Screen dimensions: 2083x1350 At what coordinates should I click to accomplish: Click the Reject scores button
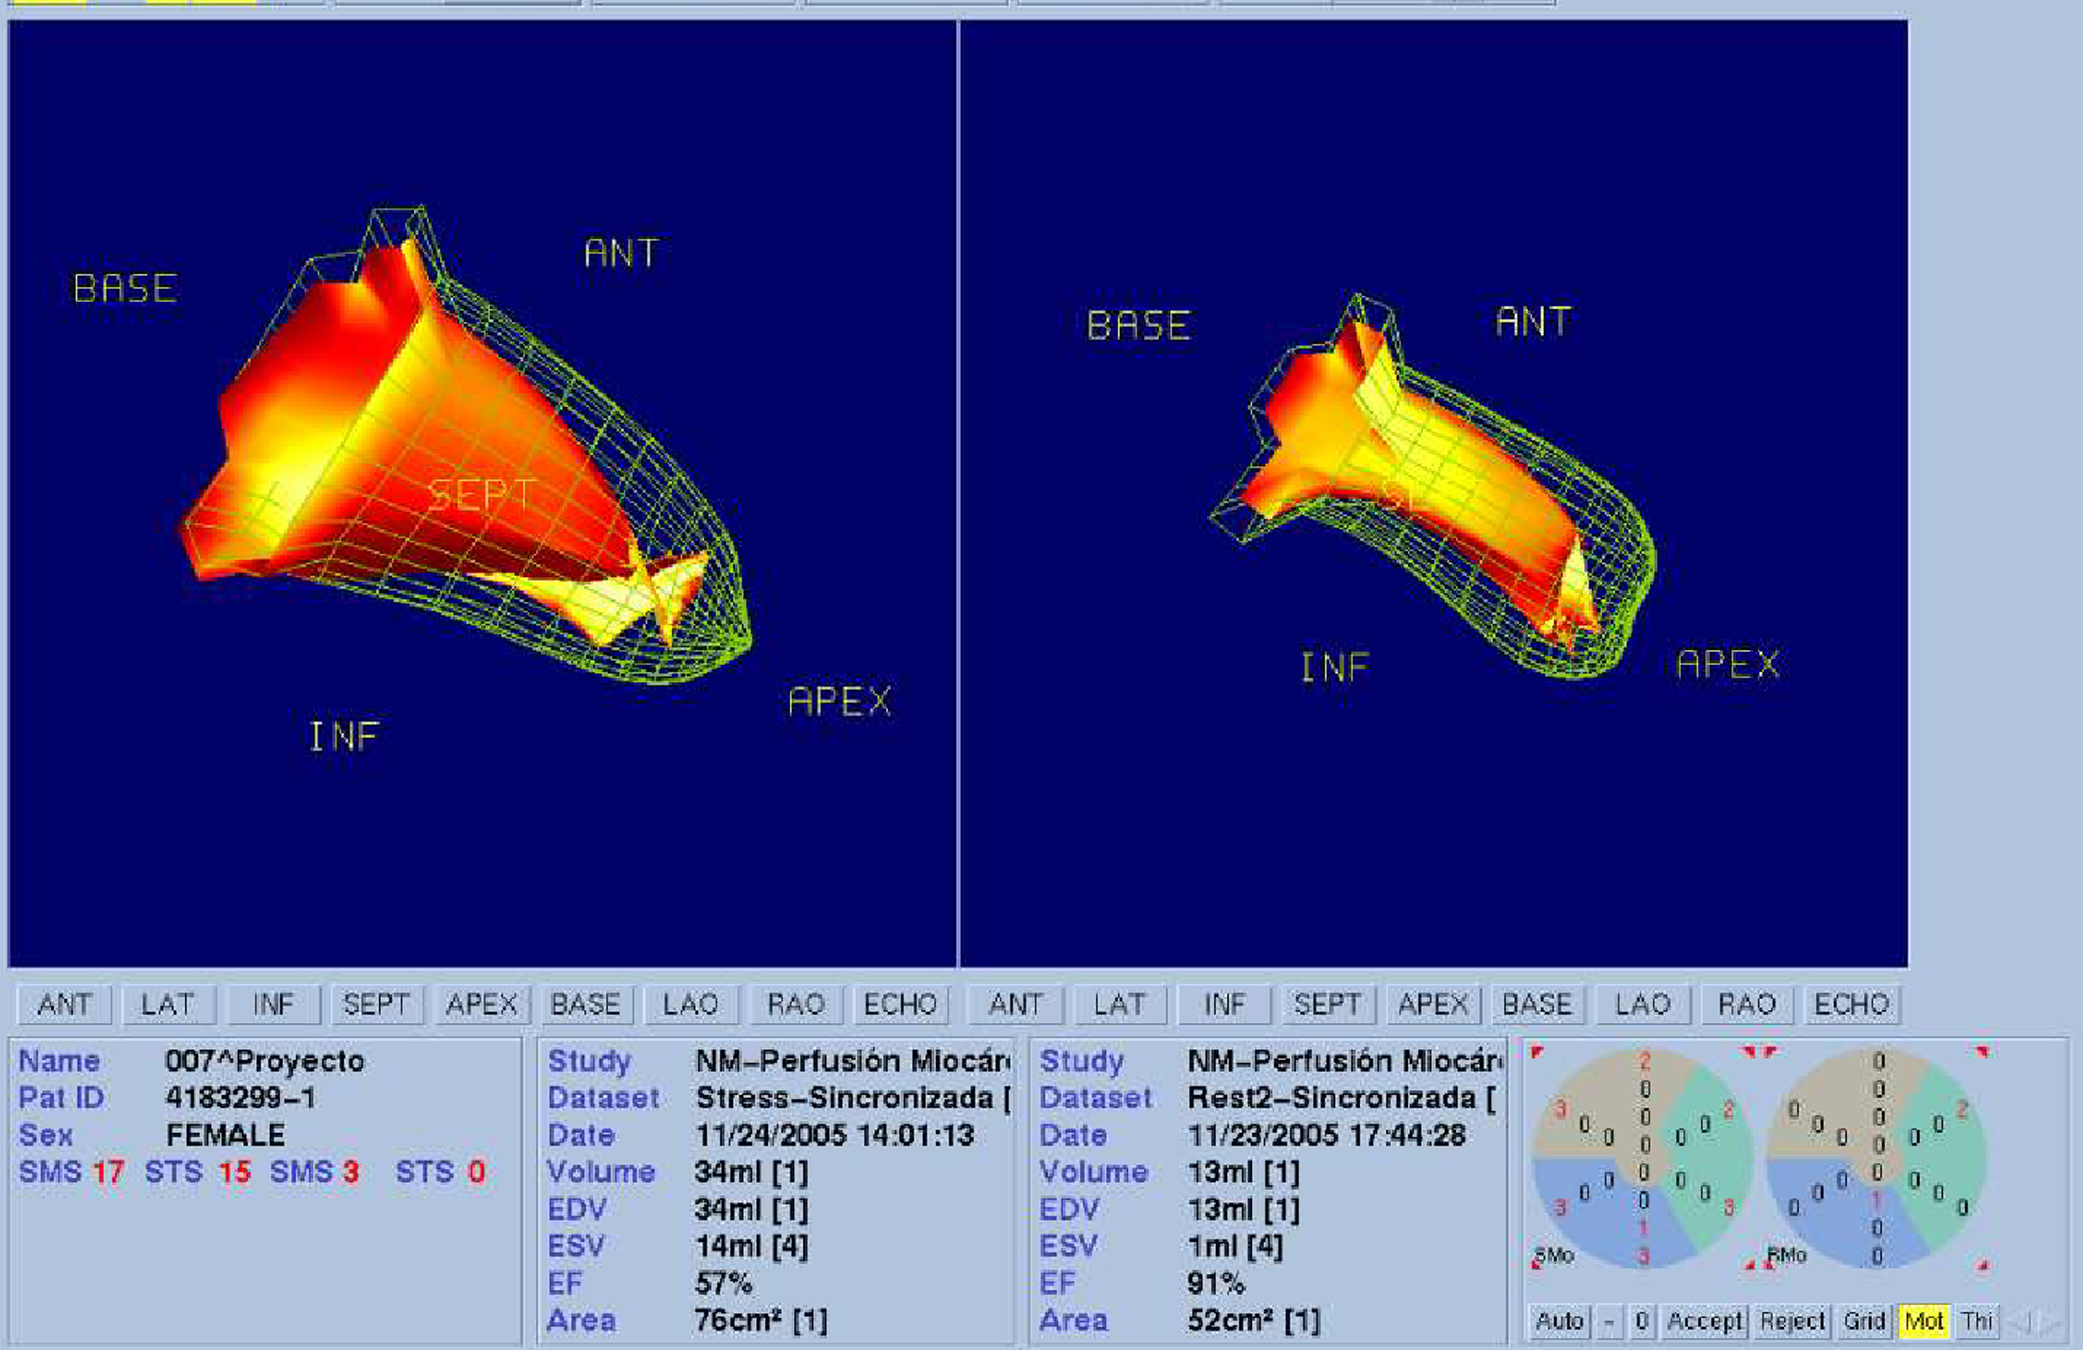(x=1791, y=1321)
